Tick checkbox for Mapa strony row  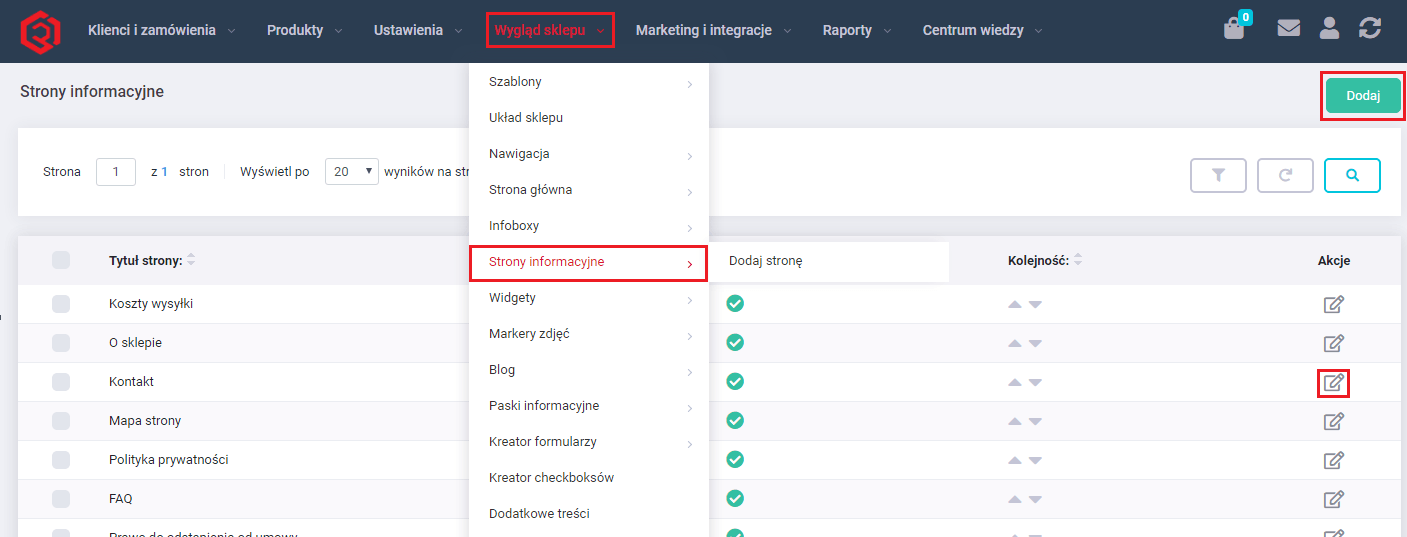[61, 421]
